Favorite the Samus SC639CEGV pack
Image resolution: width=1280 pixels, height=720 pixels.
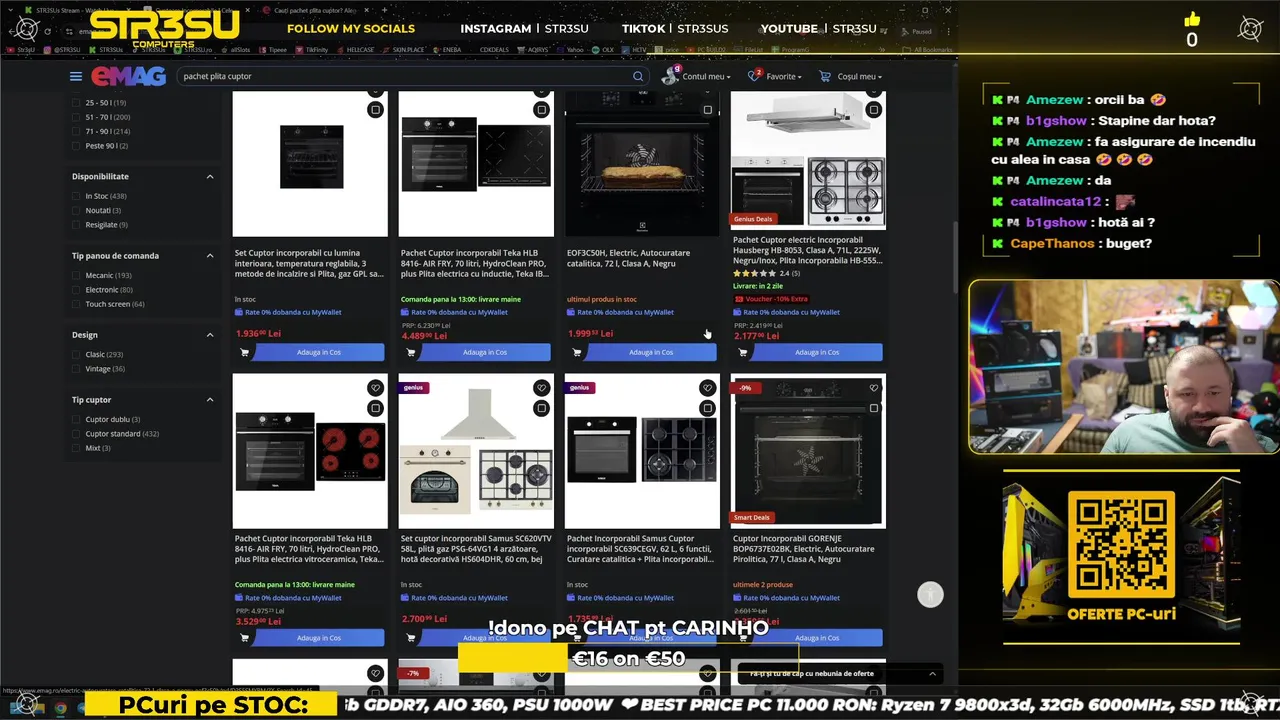click(707, 388)
